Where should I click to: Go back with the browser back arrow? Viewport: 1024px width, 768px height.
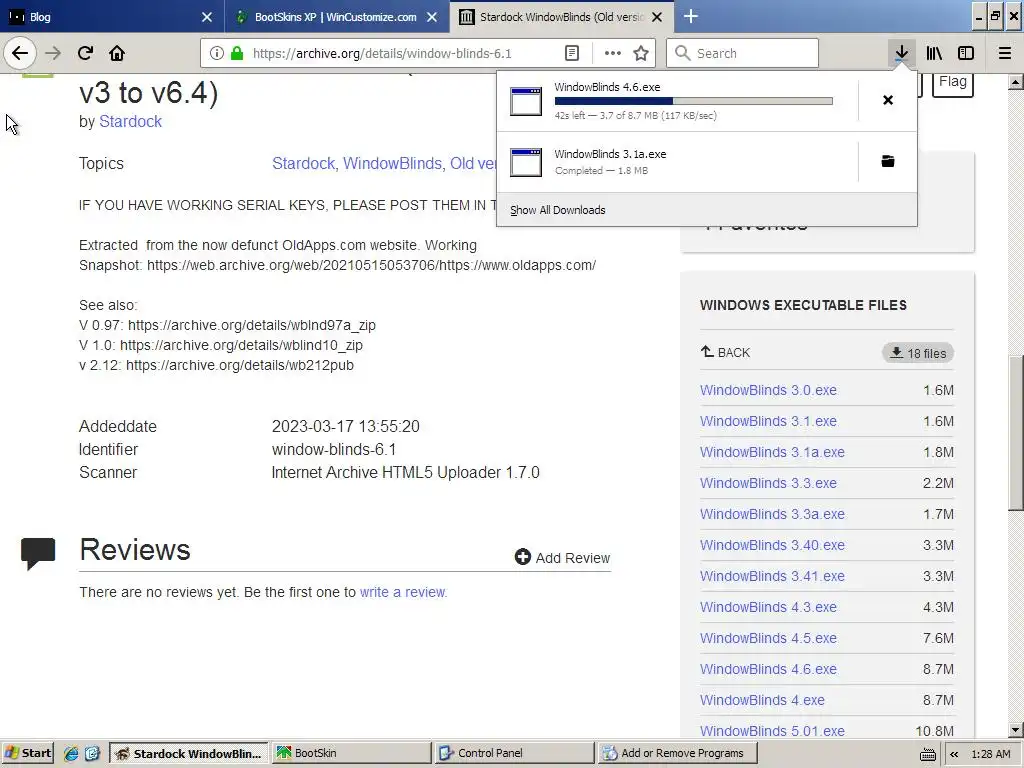[x=20, y=53]
